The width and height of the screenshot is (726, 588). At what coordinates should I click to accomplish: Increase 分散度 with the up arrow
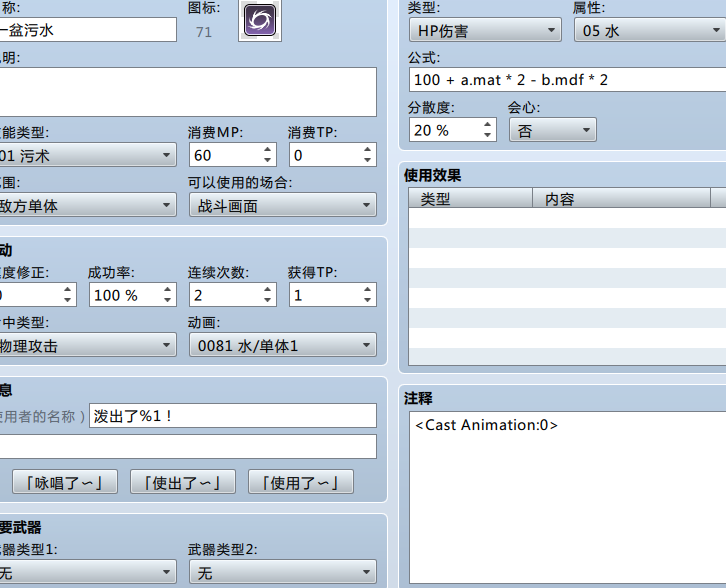(488, 125)
